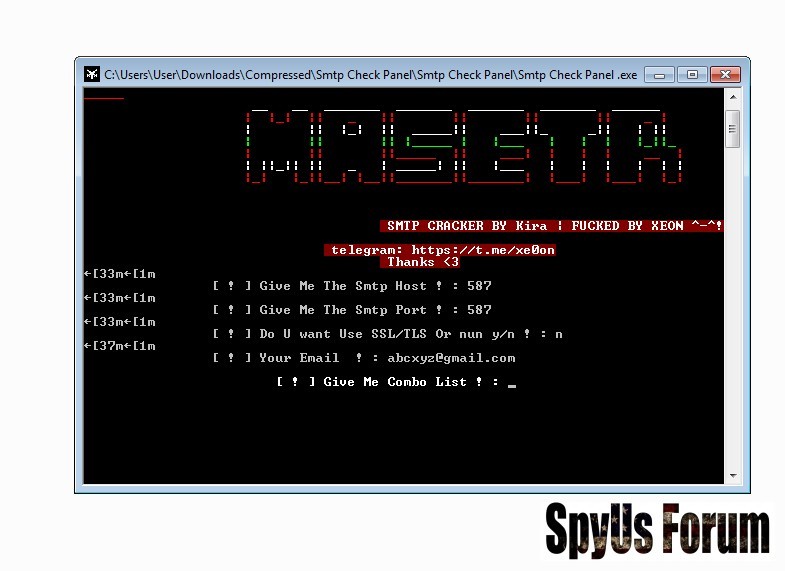Open the console window system menu icon

(92, 74)
